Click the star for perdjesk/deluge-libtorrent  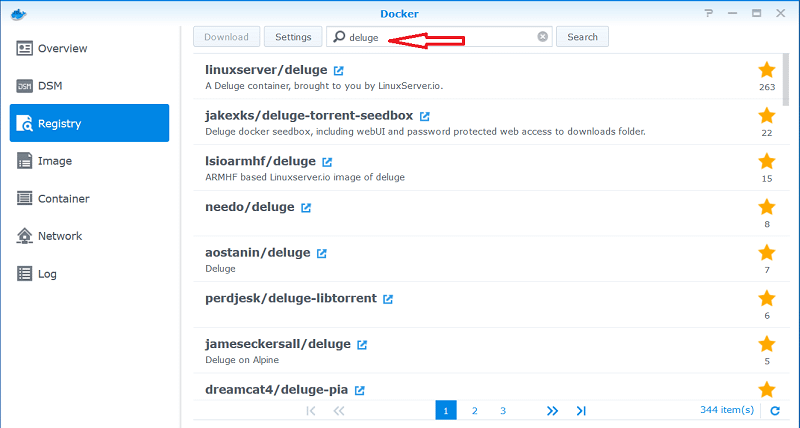(767, 298)
